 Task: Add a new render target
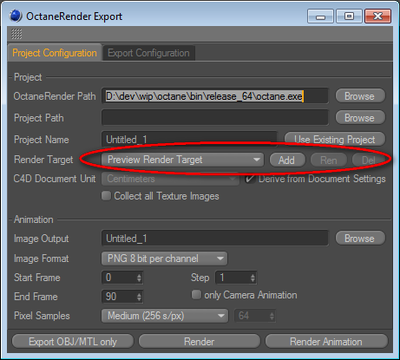point(287,160)
